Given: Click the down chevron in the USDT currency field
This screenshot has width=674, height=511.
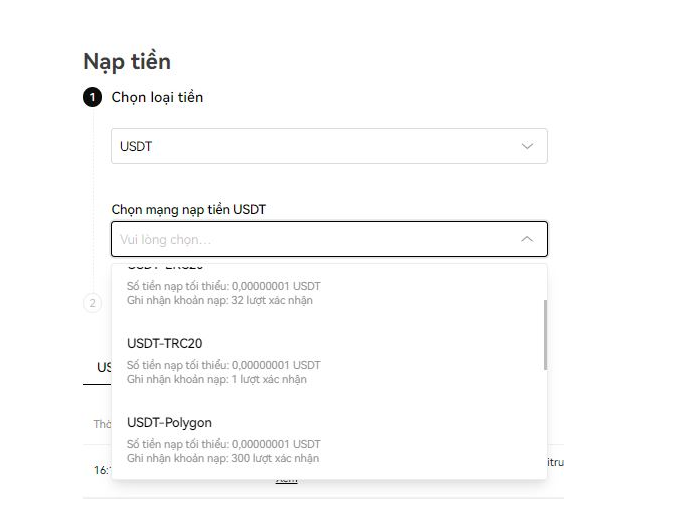Looking at the screenshot, I should pos(527,146).
